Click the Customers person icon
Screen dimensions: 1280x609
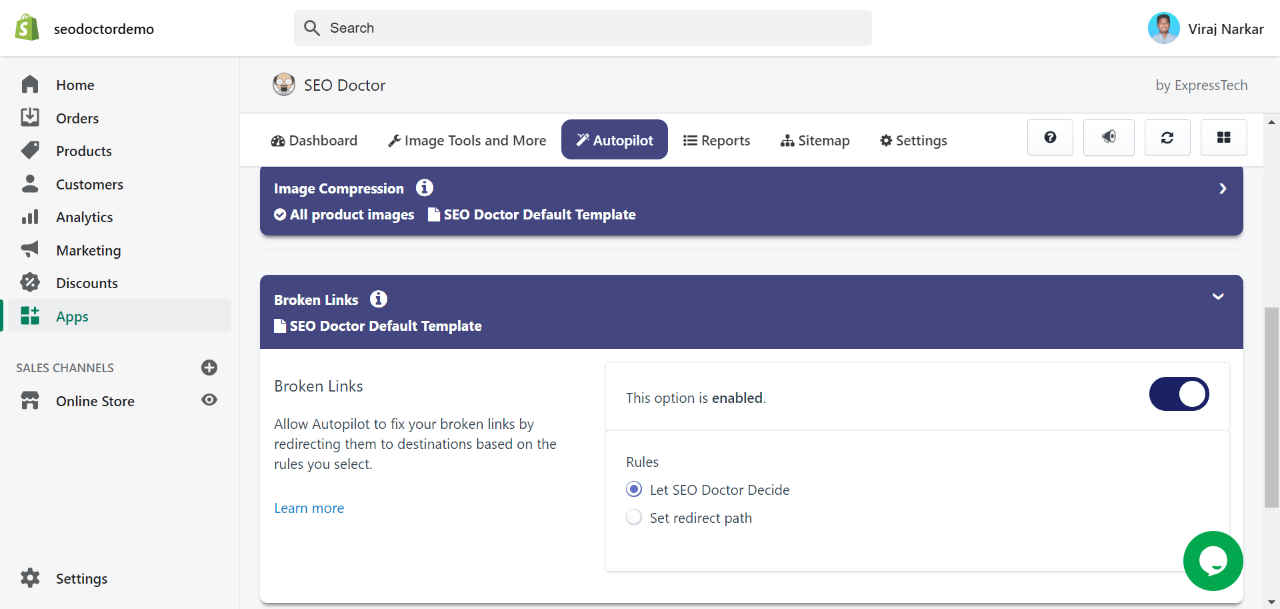click(30, 184)
